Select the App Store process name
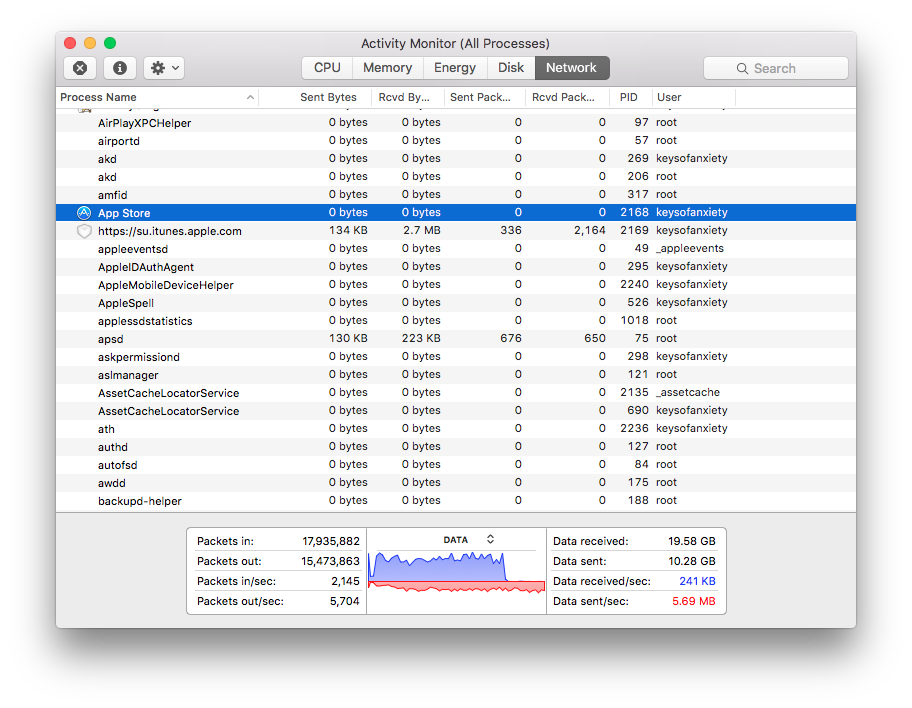This screenshot has width=912, height=708. [x=124, y=213]
